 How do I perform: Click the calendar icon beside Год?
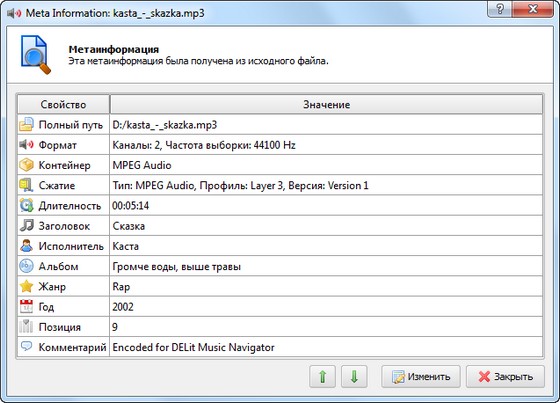point(26,307)
